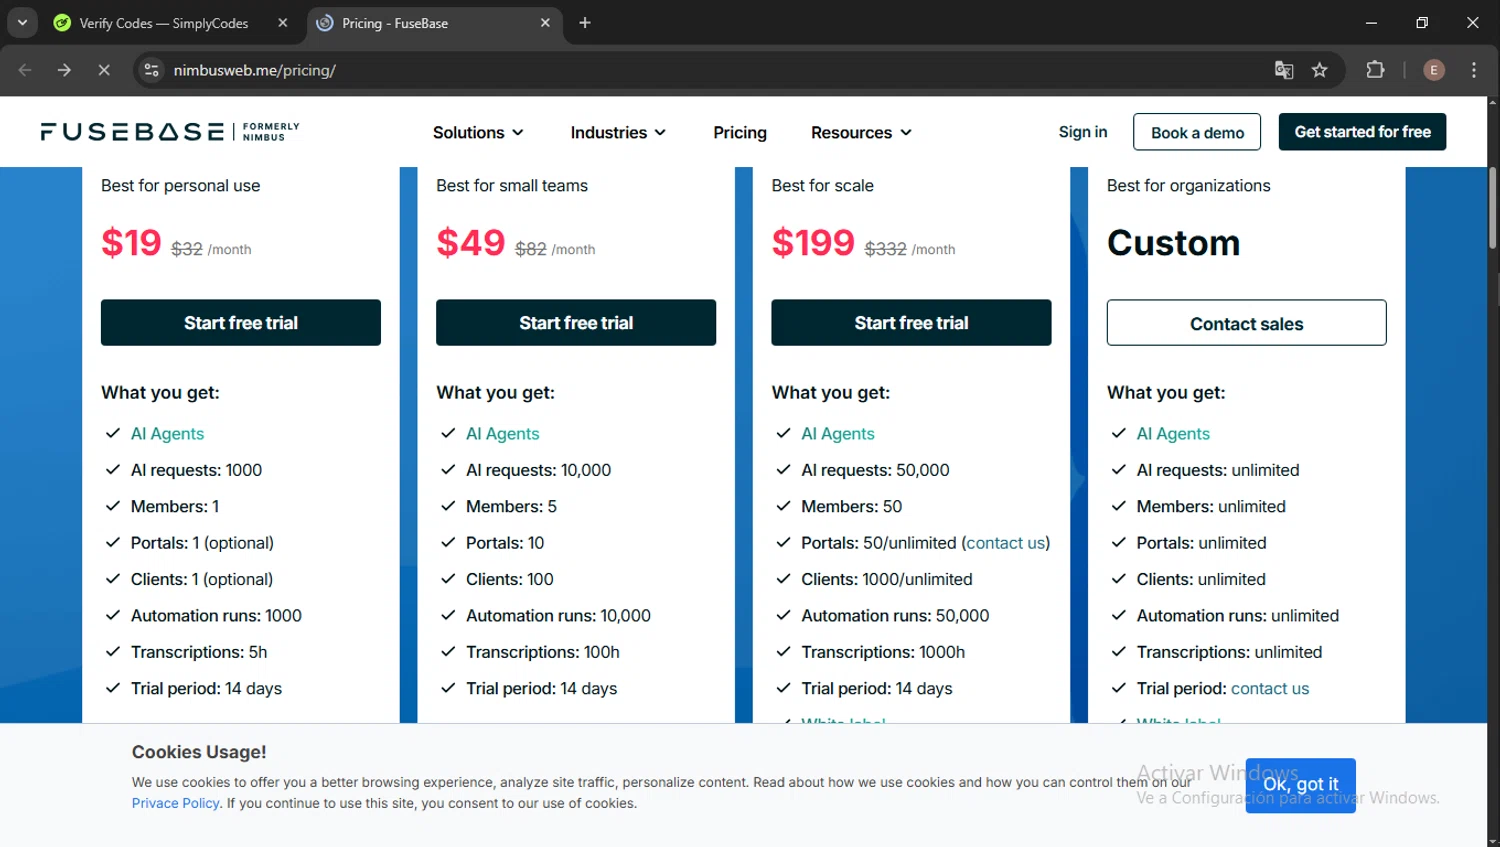Image resolution: width=1500 pixels, height=847 pixels.
Task: Translate this page icon
Action: (x=1284, y=70)
